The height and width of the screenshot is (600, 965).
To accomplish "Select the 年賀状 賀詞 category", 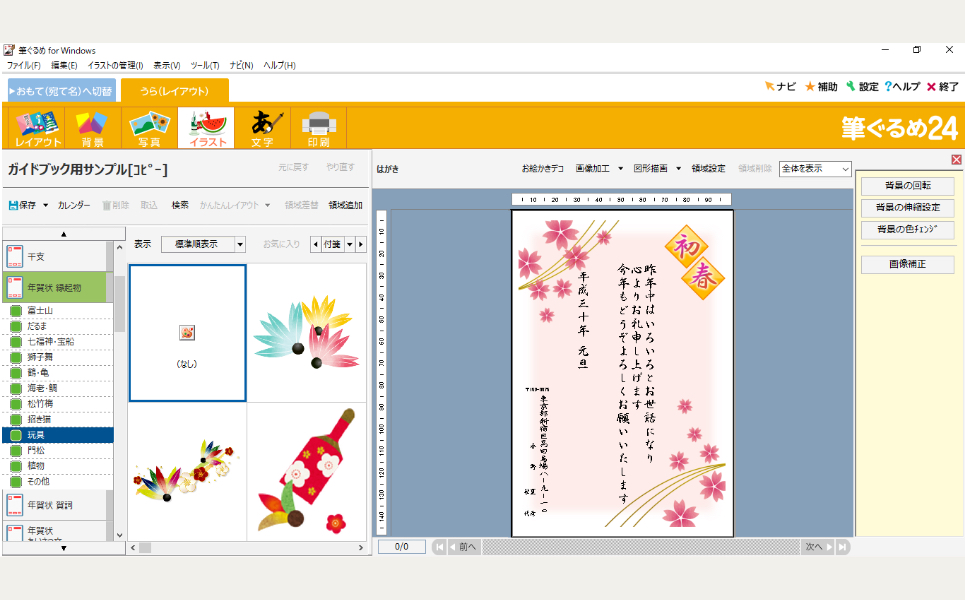I will 55,505.
